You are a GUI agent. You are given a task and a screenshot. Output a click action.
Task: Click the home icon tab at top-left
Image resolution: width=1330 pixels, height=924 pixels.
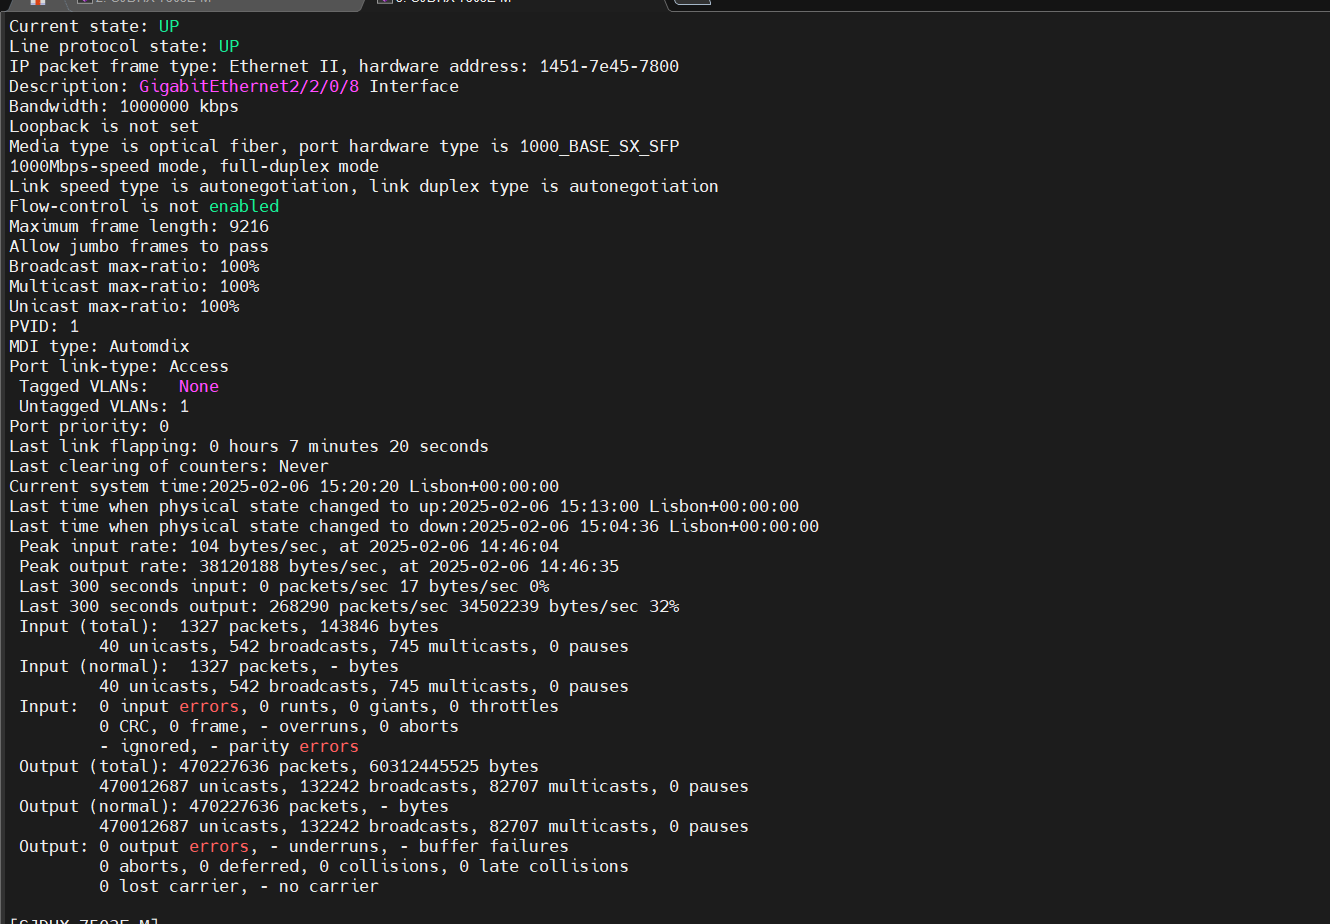point(38,3)
